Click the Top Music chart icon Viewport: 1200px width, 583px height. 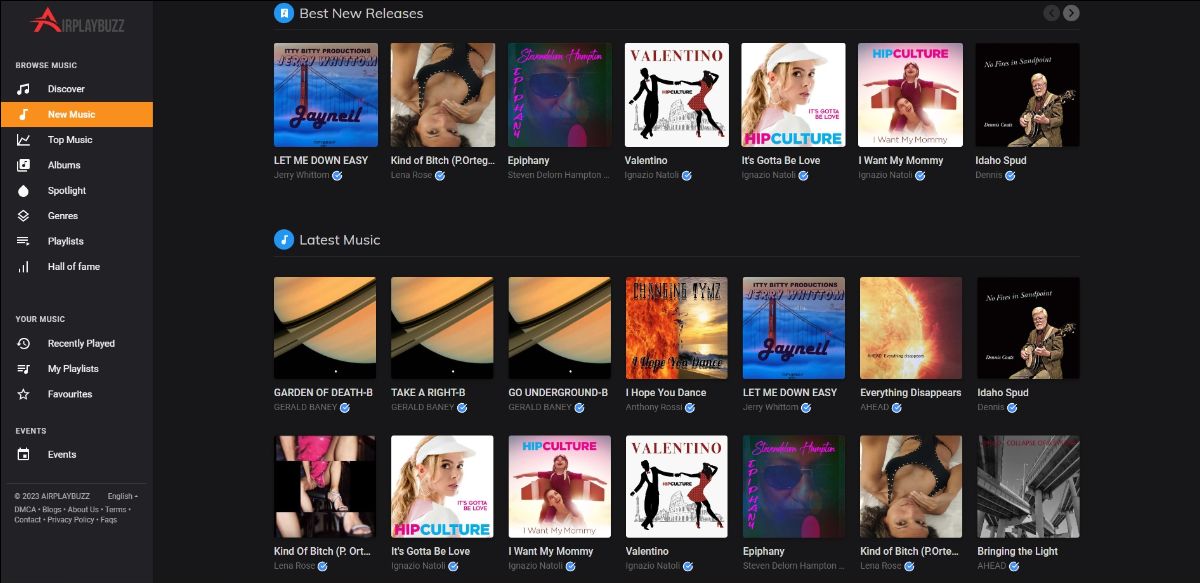pyautogui.click(x=24, y=140)
